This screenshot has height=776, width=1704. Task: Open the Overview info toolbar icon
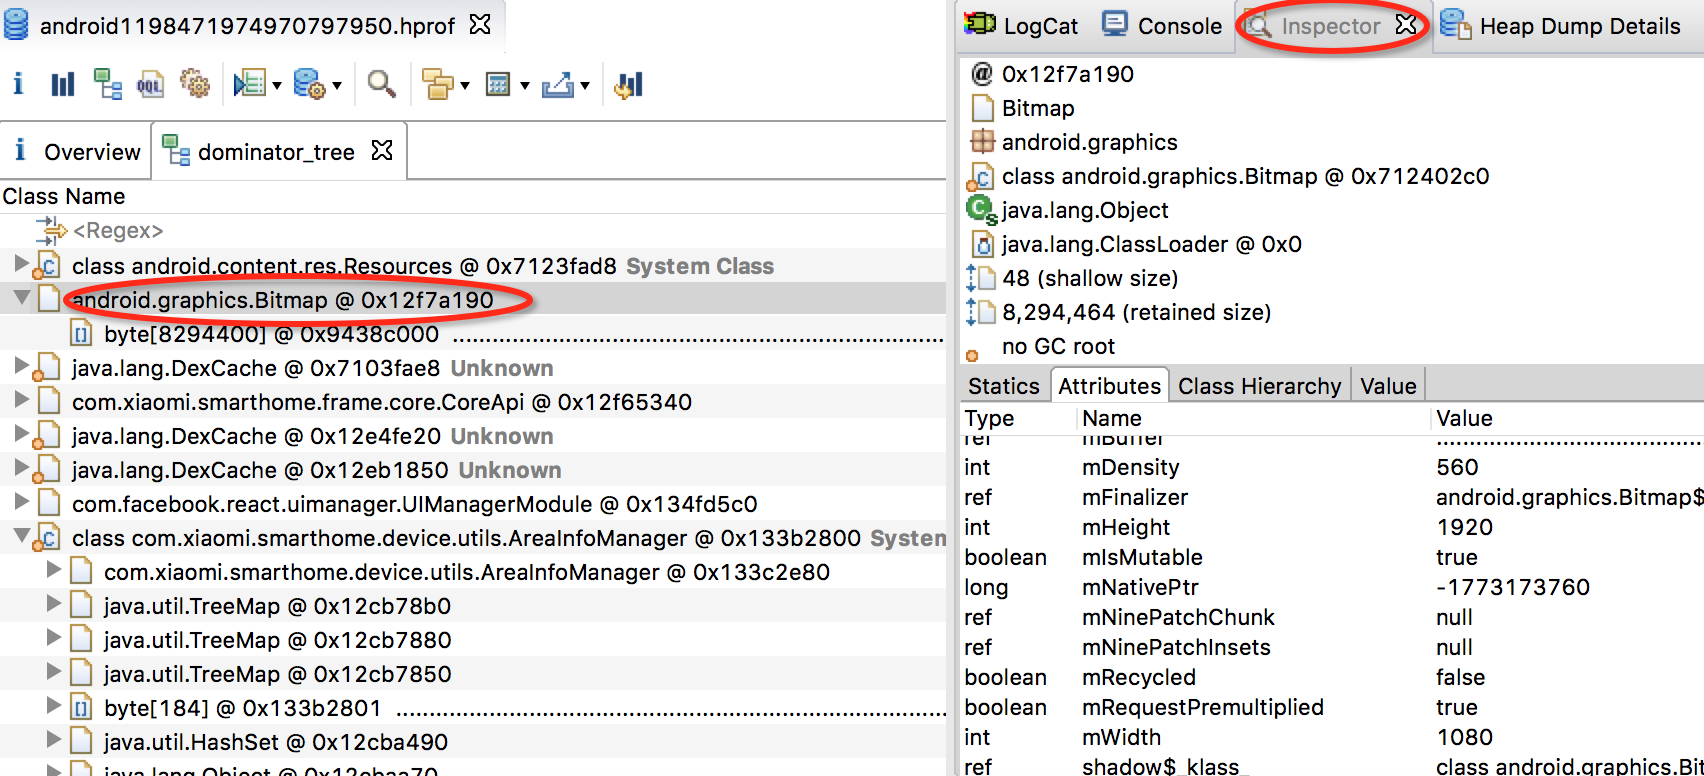[x=18, y=84]
